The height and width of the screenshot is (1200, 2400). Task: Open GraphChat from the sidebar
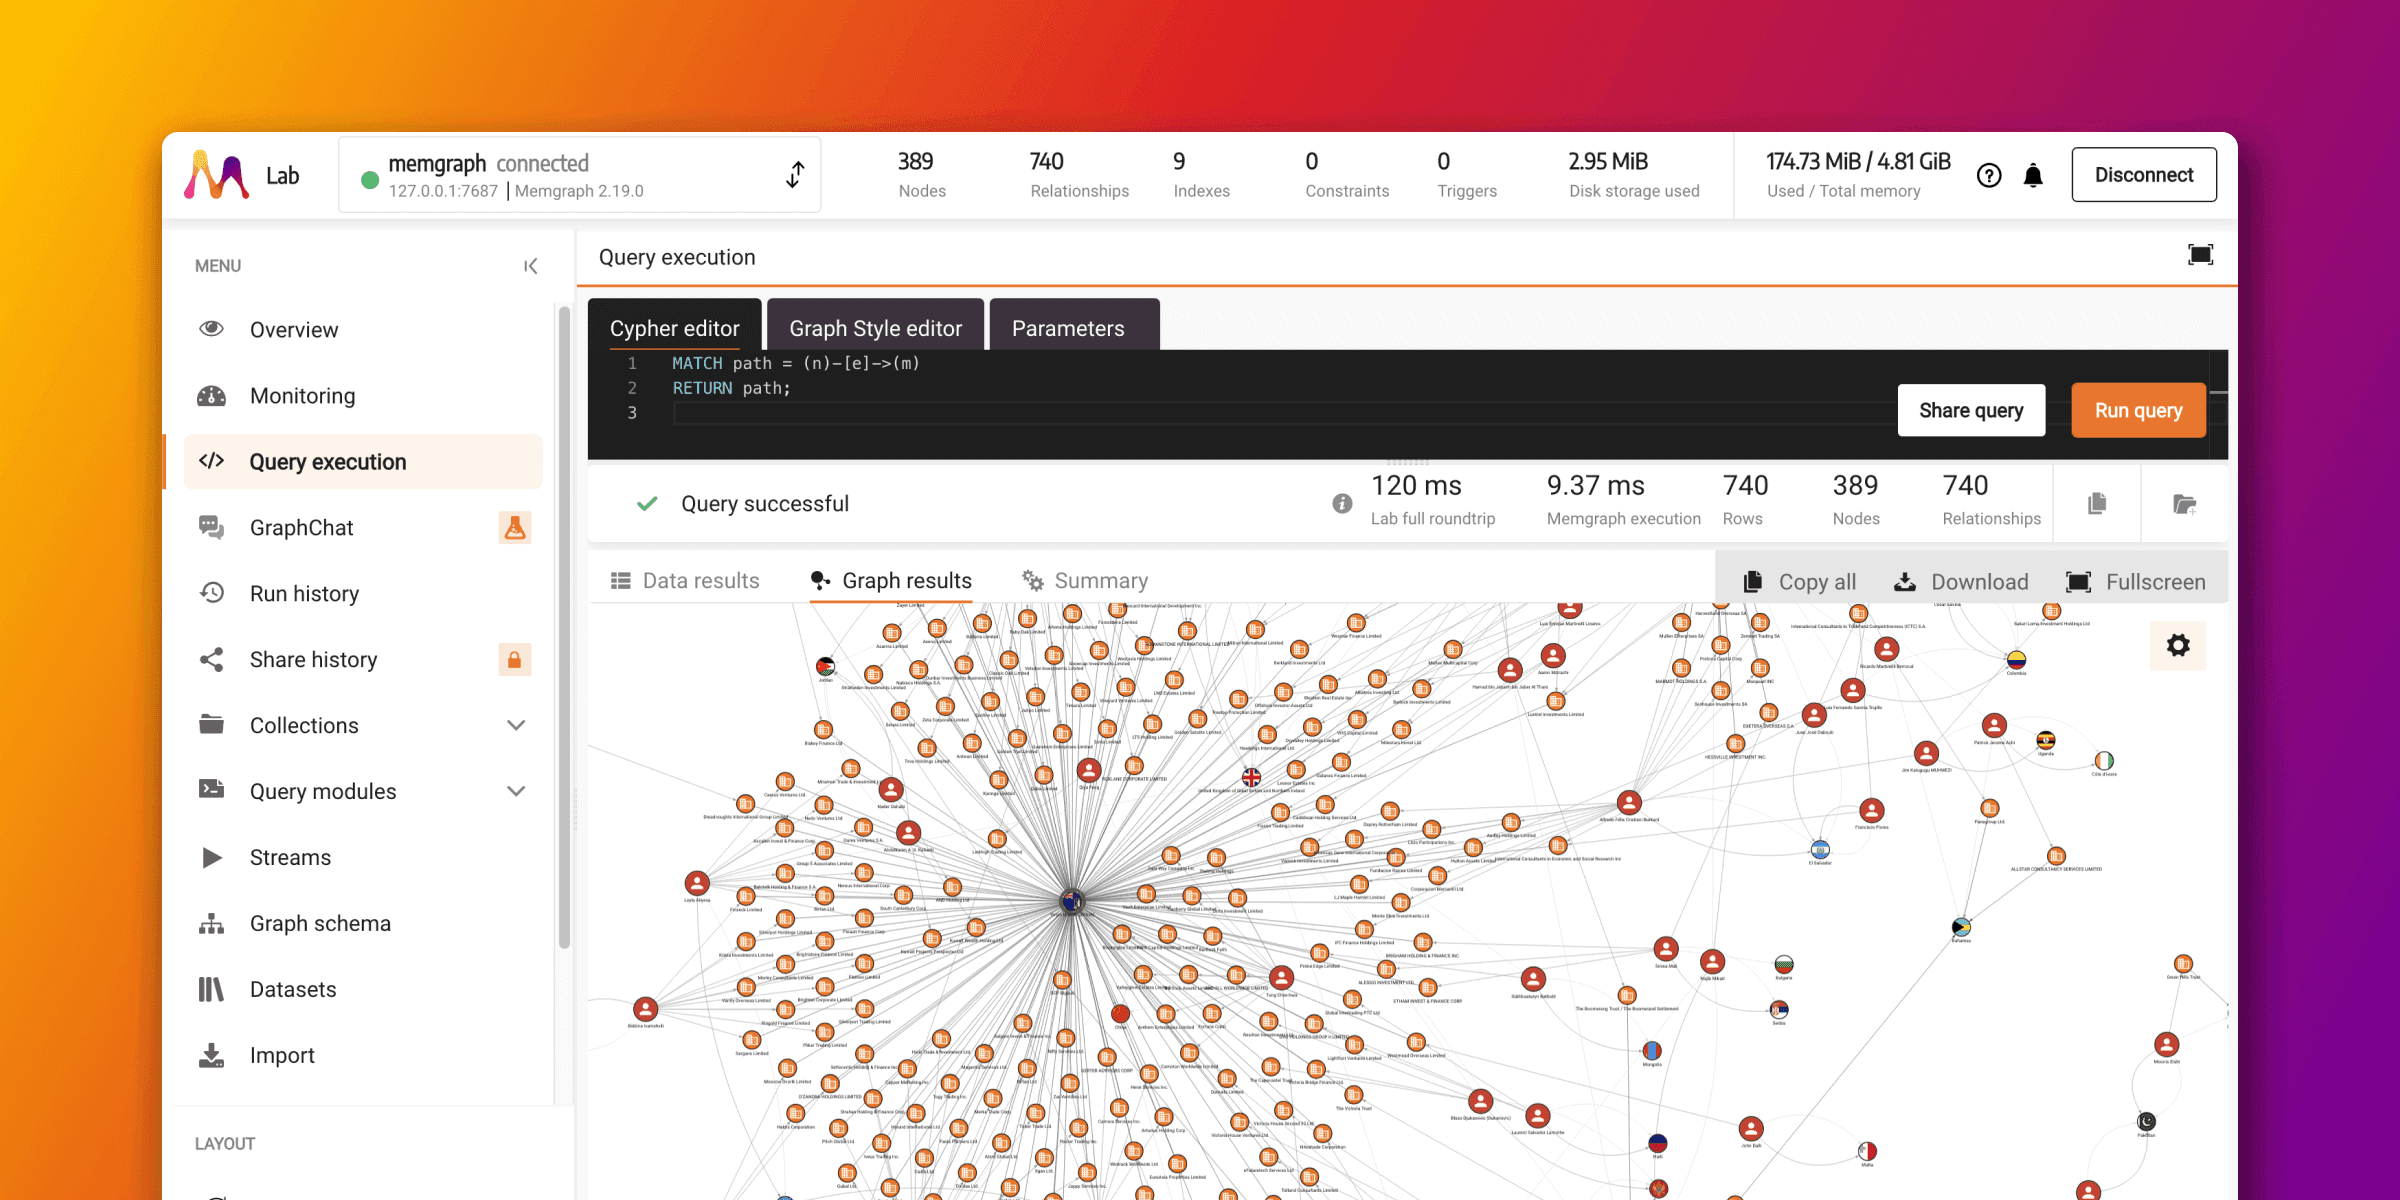(x=301, y=528)
